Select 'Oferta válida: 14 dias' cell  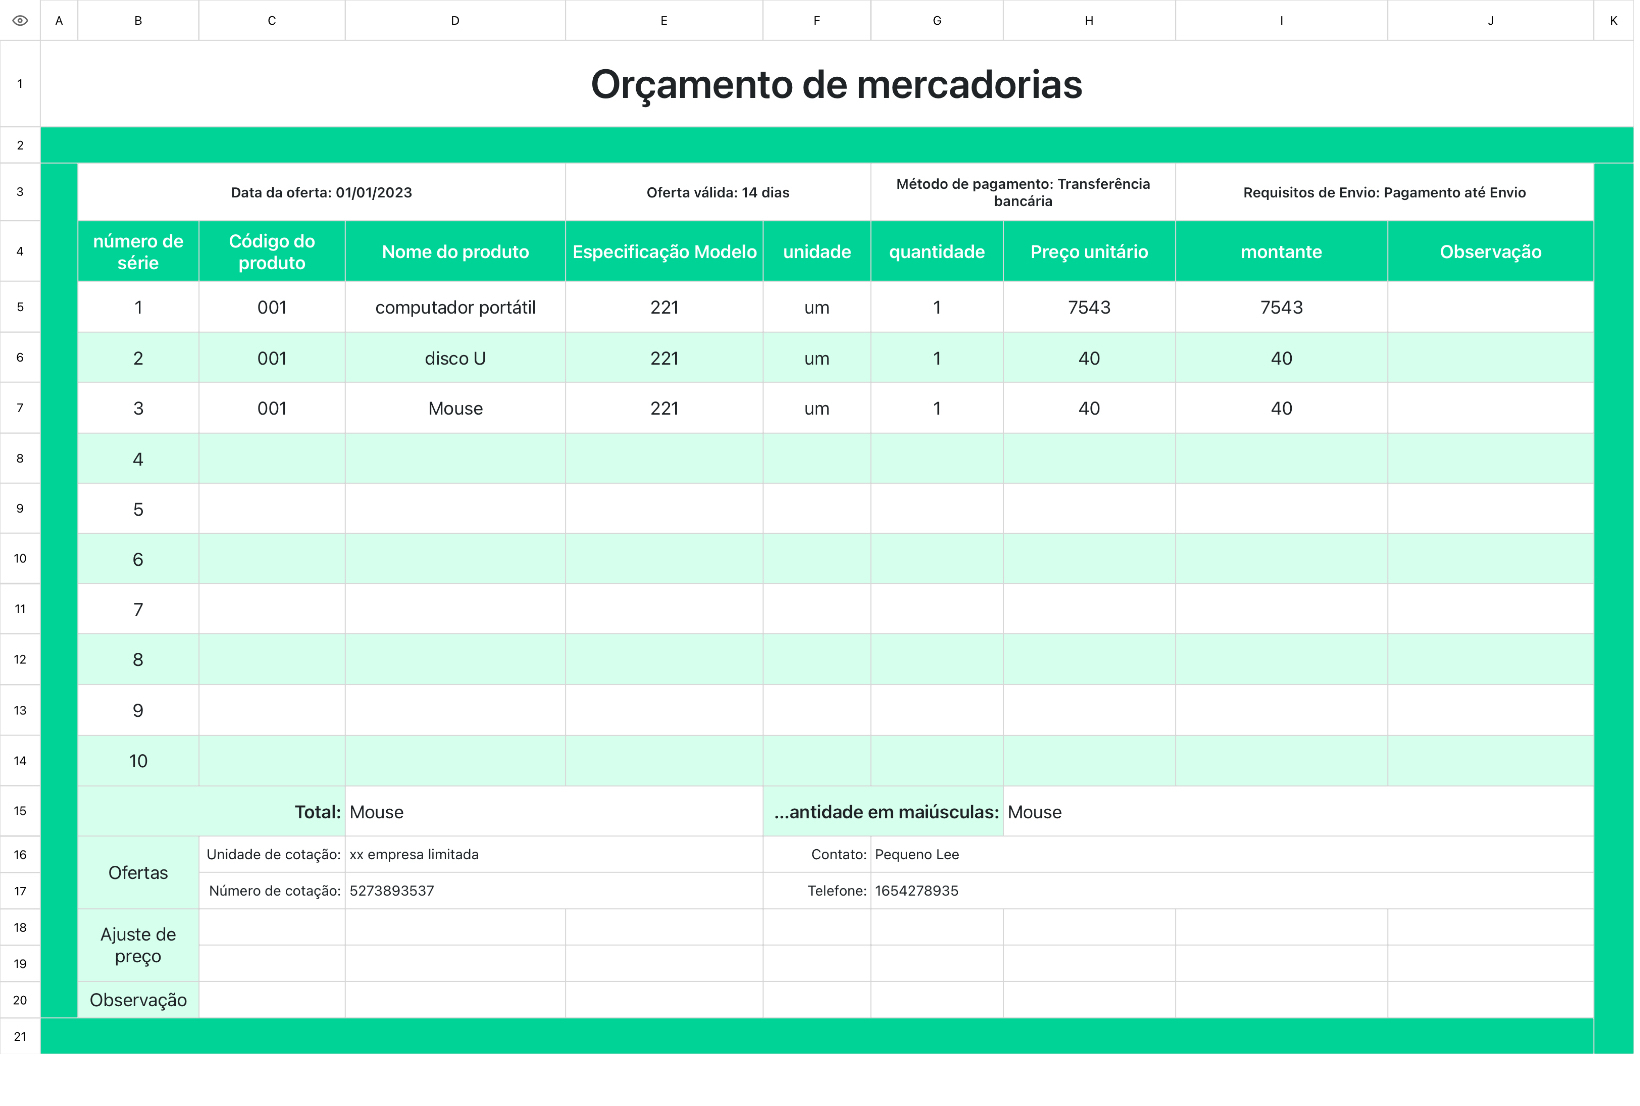pyautogui.click(x=718, y=192)
